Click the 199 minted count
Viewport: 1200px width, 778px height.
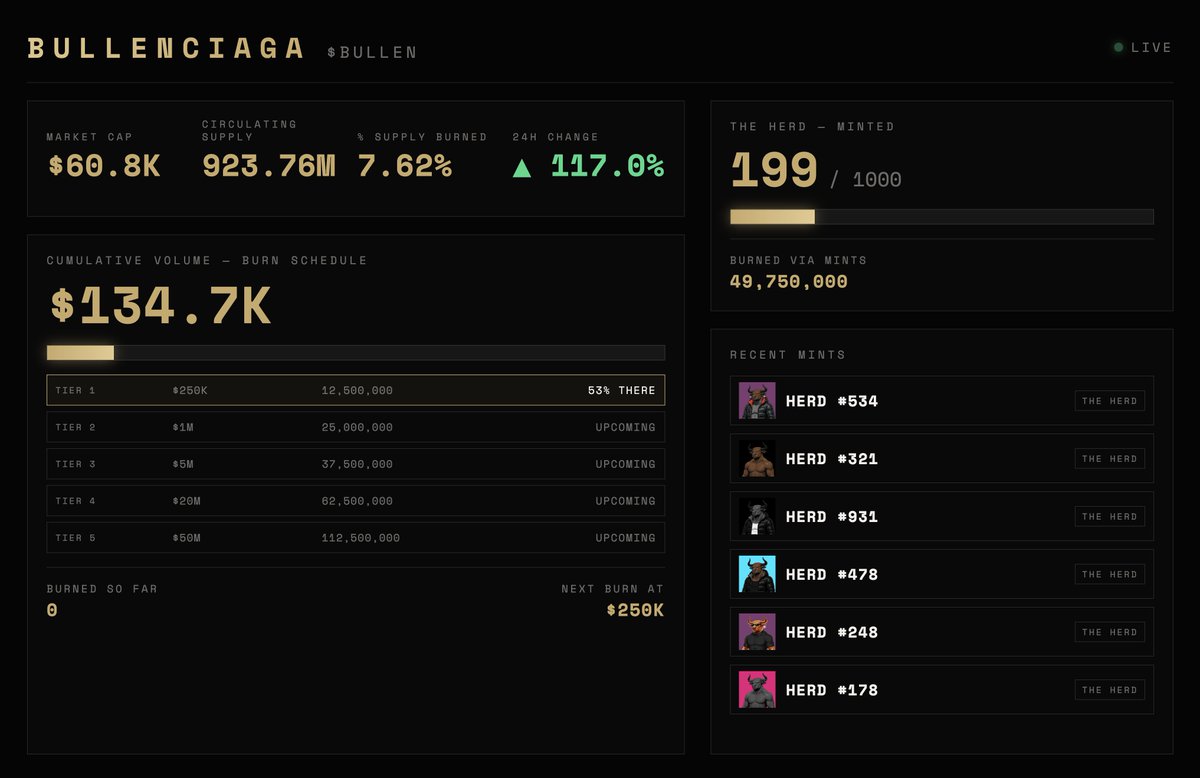point(774,171)
